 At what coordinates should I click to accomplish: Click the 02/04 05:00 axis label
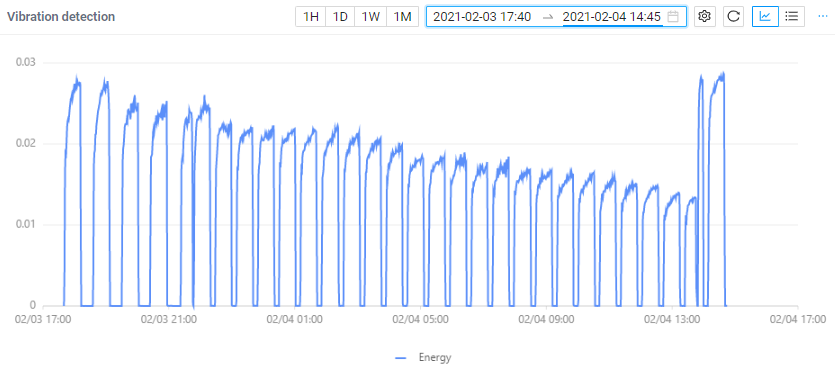click(420, 320)
